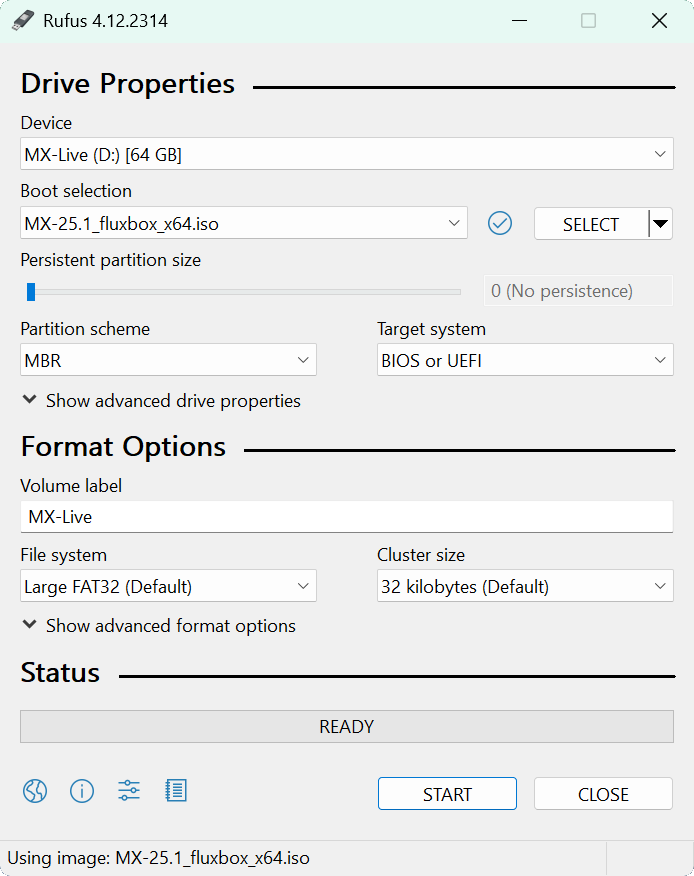694x876 pixels.
Task: Click the About info icon
Action: 82,792
